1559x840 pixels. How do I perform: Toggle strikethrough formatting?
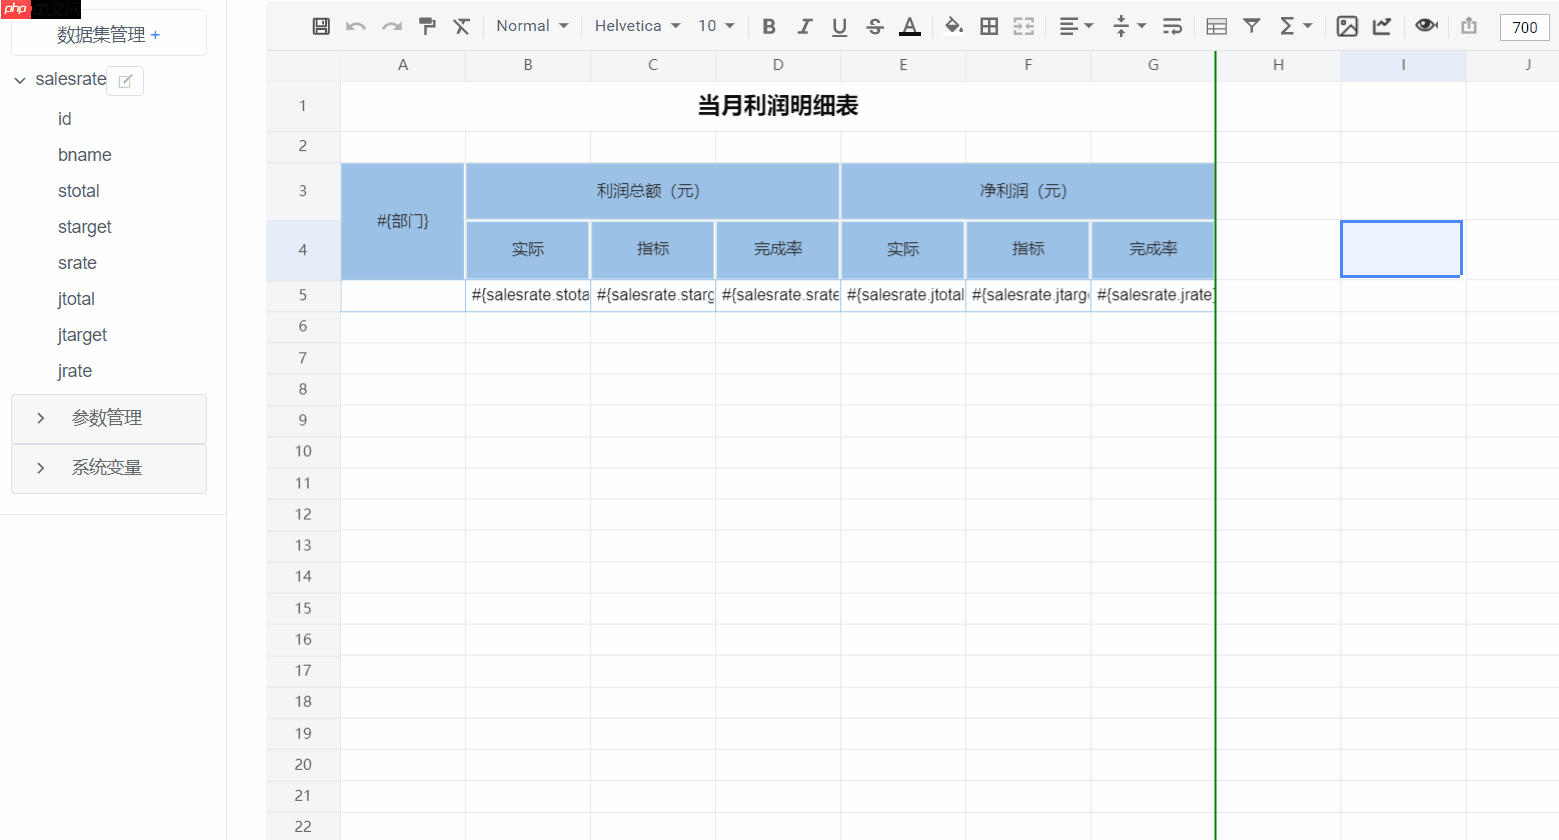tap(874, 26)
